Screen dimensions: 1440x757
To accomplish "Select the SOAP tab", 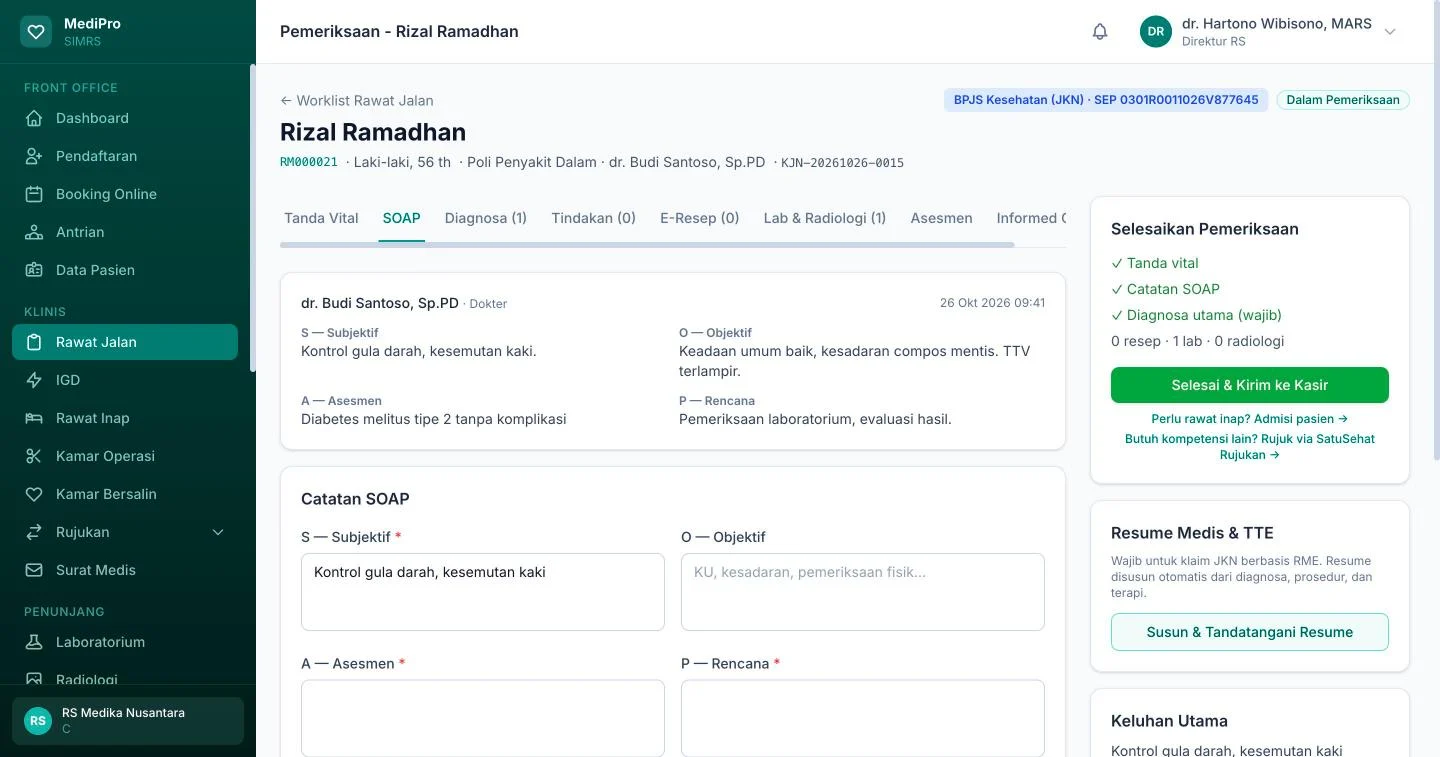I will pos(401,218).
